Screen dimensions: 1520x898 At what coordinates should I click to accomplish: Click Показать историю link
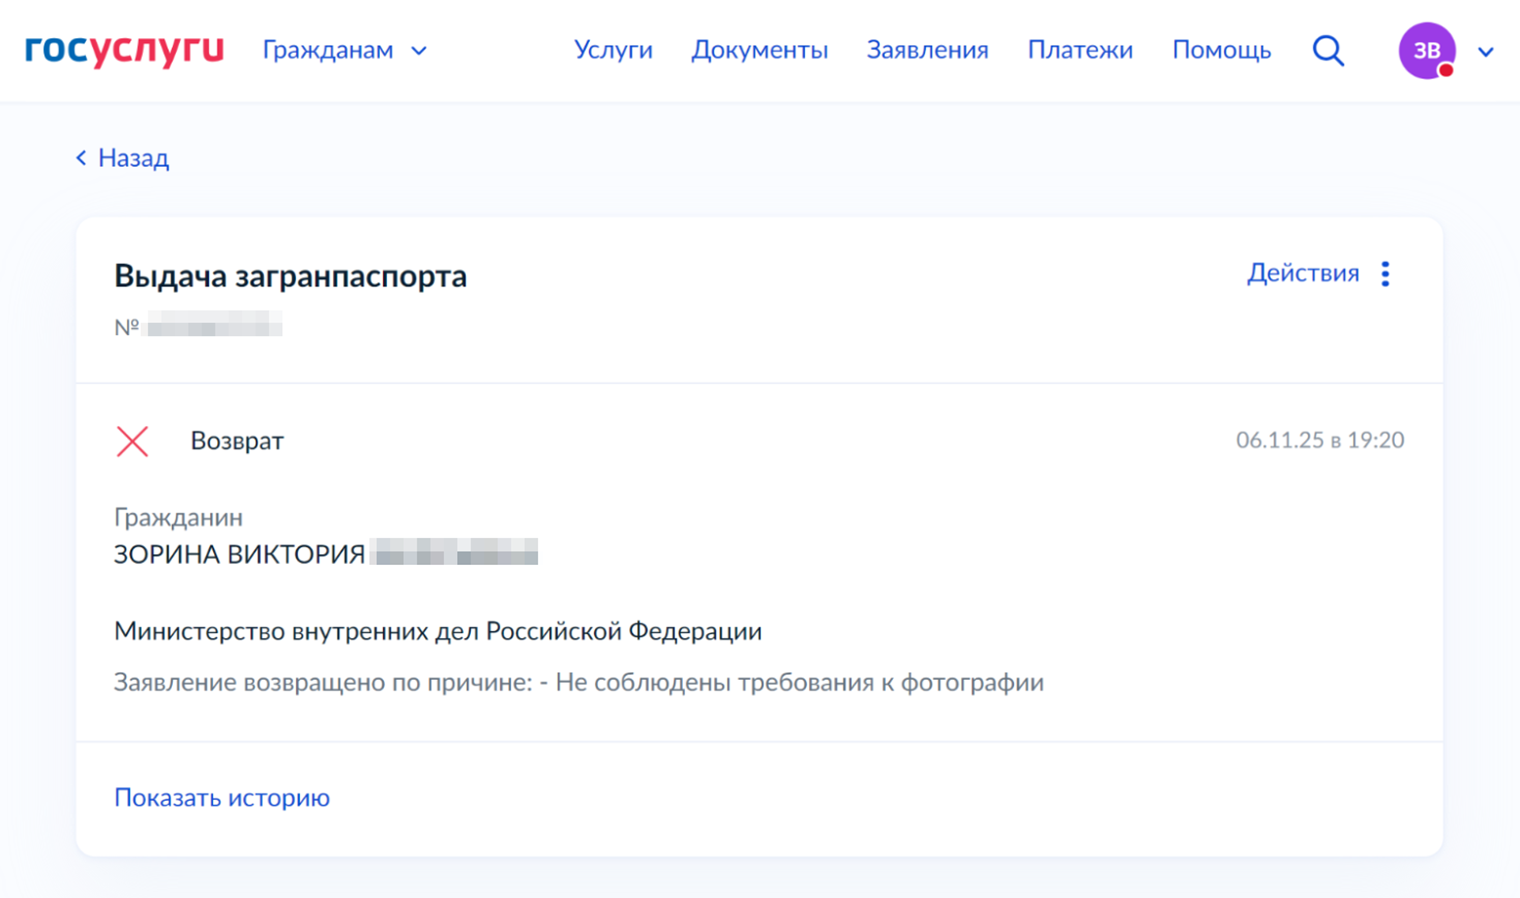222,797
